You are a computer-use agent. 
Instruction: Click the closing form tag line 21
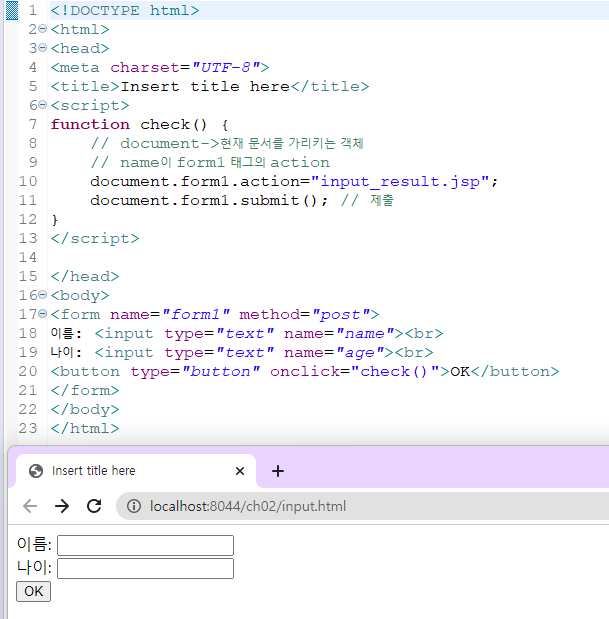point(85,390)
